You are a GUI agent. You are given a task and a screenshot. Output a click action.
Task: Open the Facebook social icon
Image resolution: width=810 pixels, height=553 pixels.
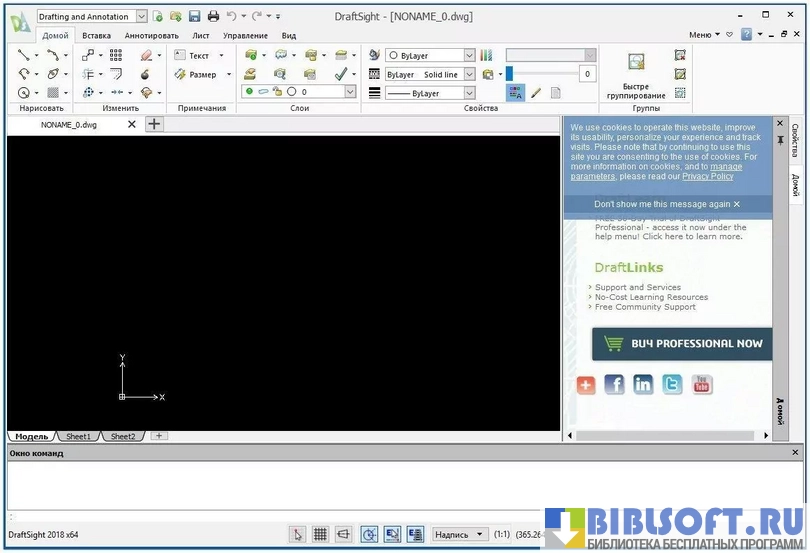(614, 385)
